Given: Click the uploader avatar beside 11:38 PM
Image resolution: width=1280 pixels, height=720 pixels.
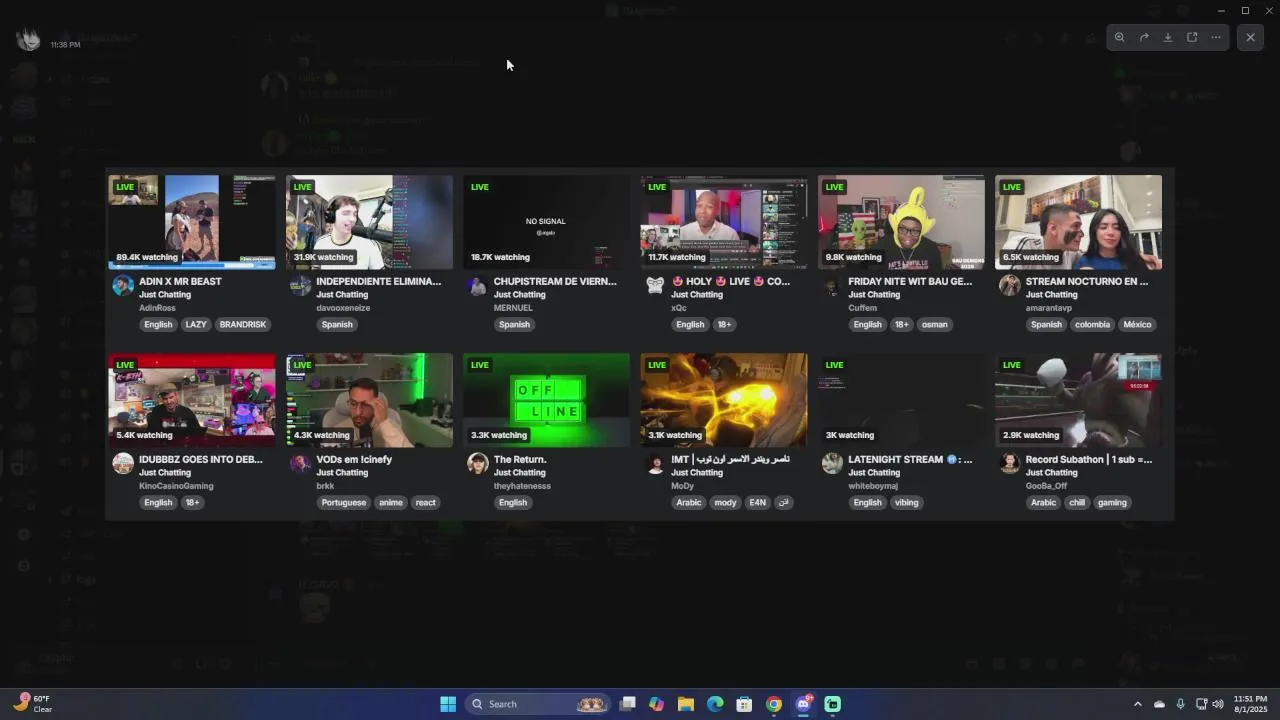Looking at the screenshot, I should pos(29,39).
